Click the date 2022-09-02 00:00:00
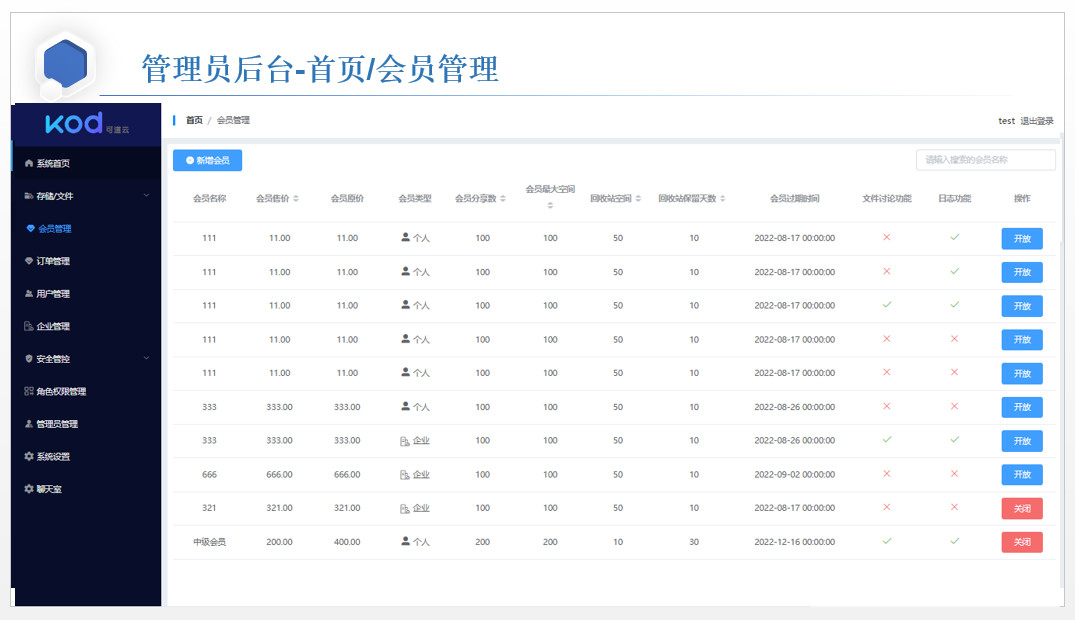 (x=795, y=475)
